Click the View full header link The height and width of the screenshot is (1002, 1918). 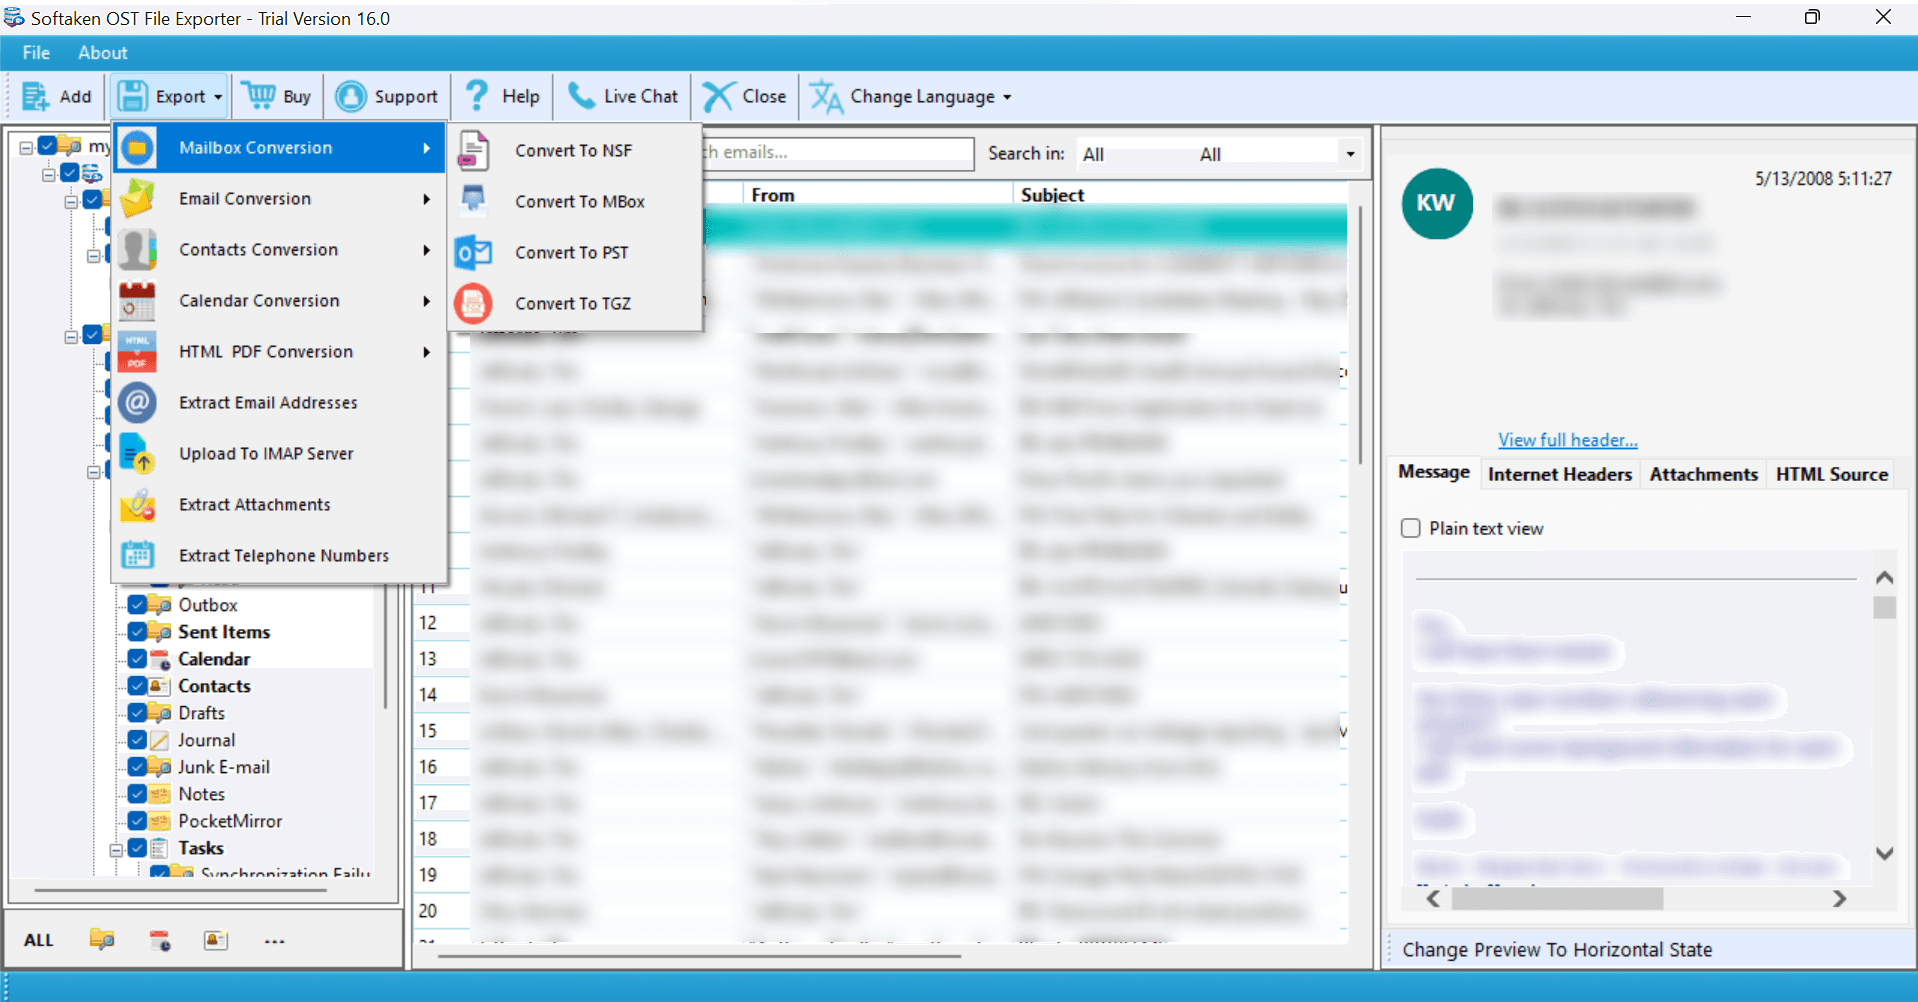[x=1567, y=440]
